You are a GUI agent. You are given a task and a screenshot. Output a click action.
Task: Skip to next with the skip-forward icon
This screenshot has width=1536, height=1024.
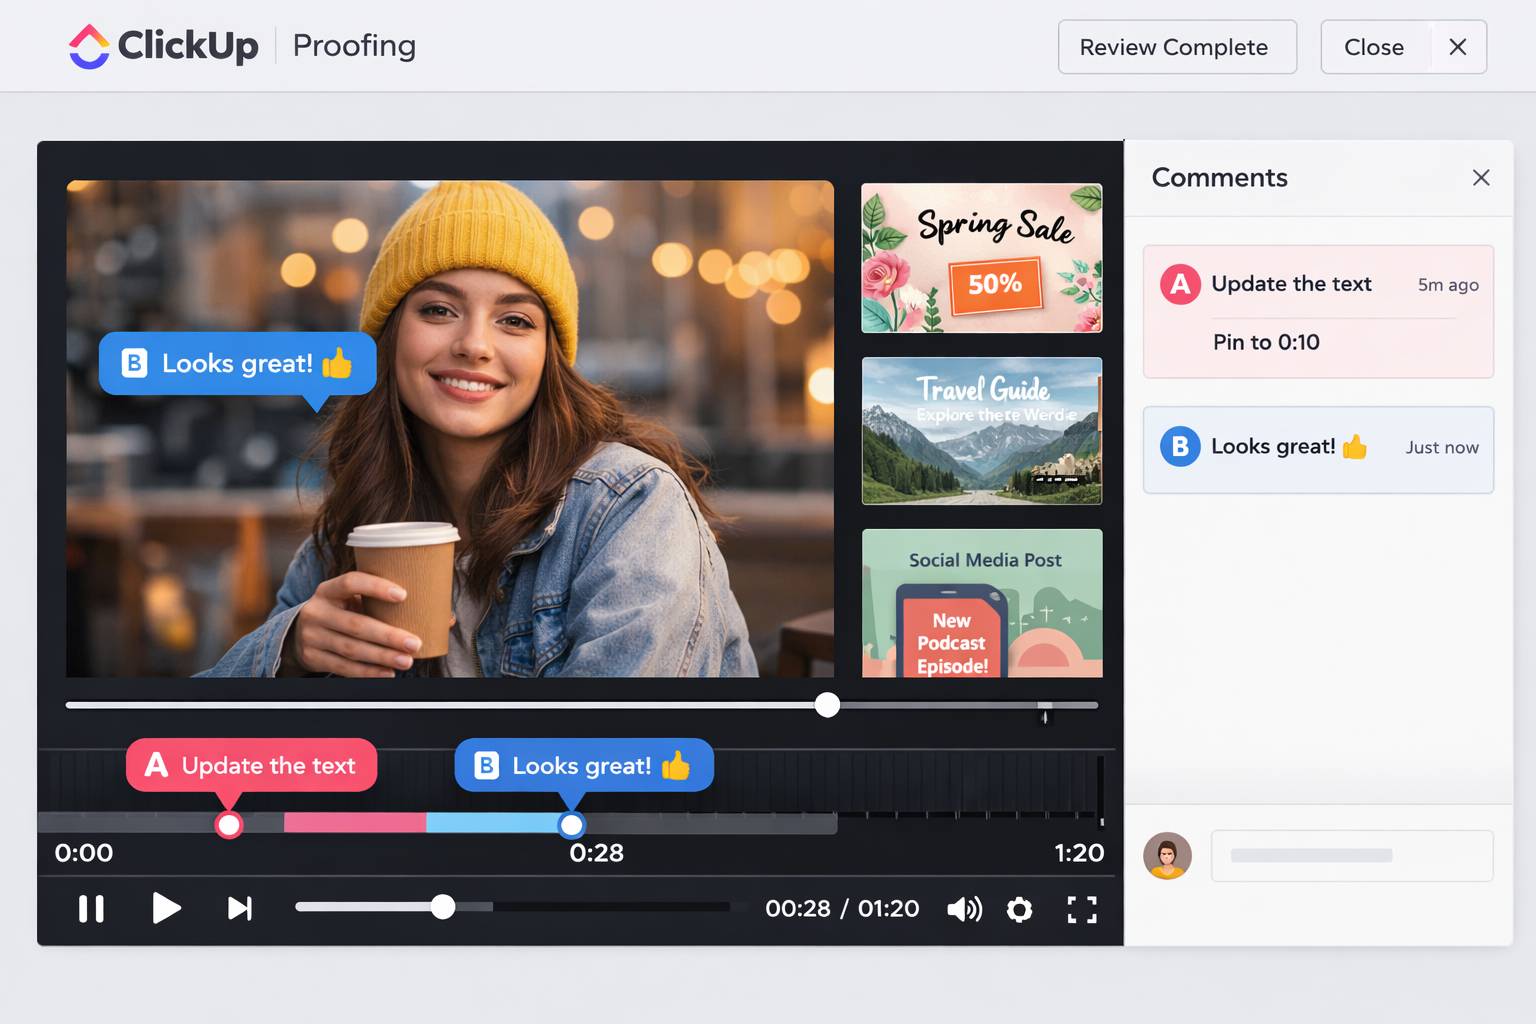pyautogui.click(x=239, y=908)
